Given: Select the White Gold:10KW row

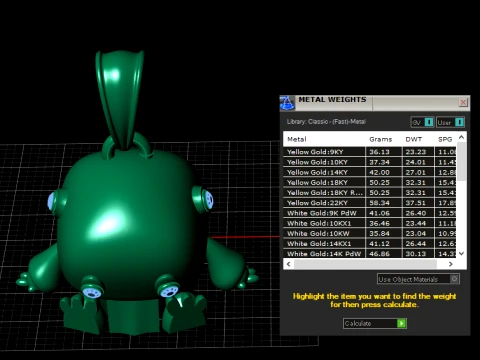Looking at the screenshot, I should 370,233.
